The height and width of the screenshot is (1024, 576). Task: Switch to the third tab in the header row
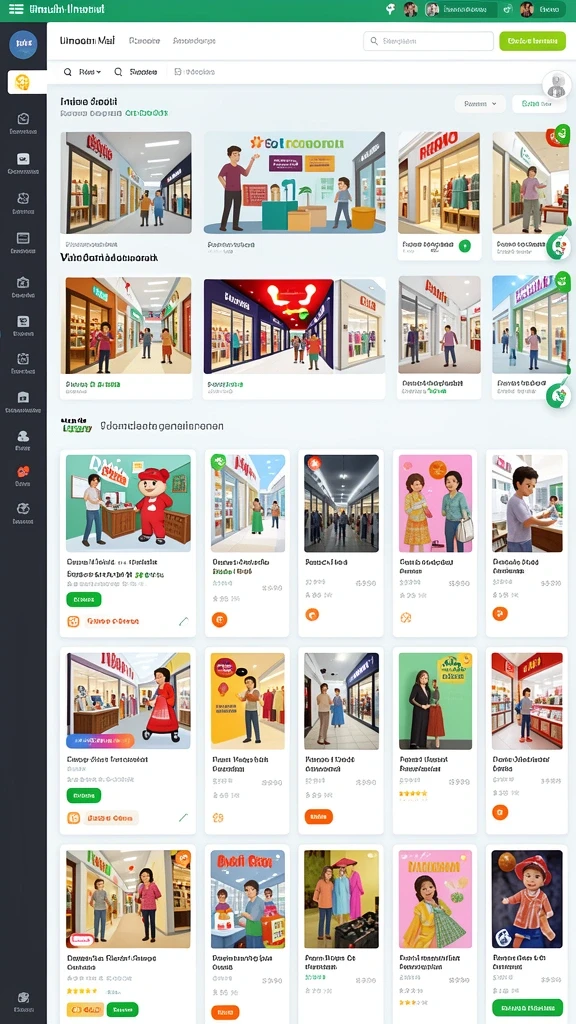194,40
